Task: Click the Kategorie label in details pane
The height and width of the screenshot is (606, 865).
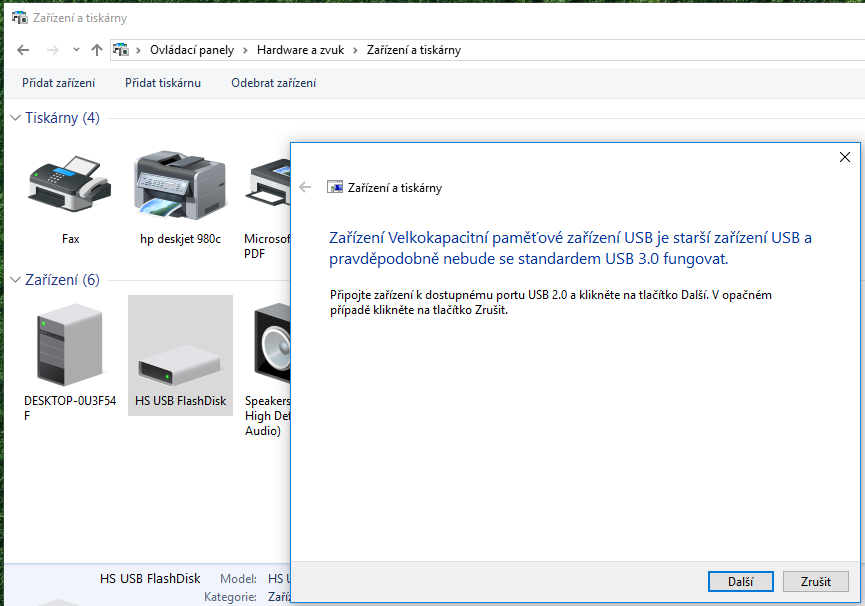Action: pos(230,597)
